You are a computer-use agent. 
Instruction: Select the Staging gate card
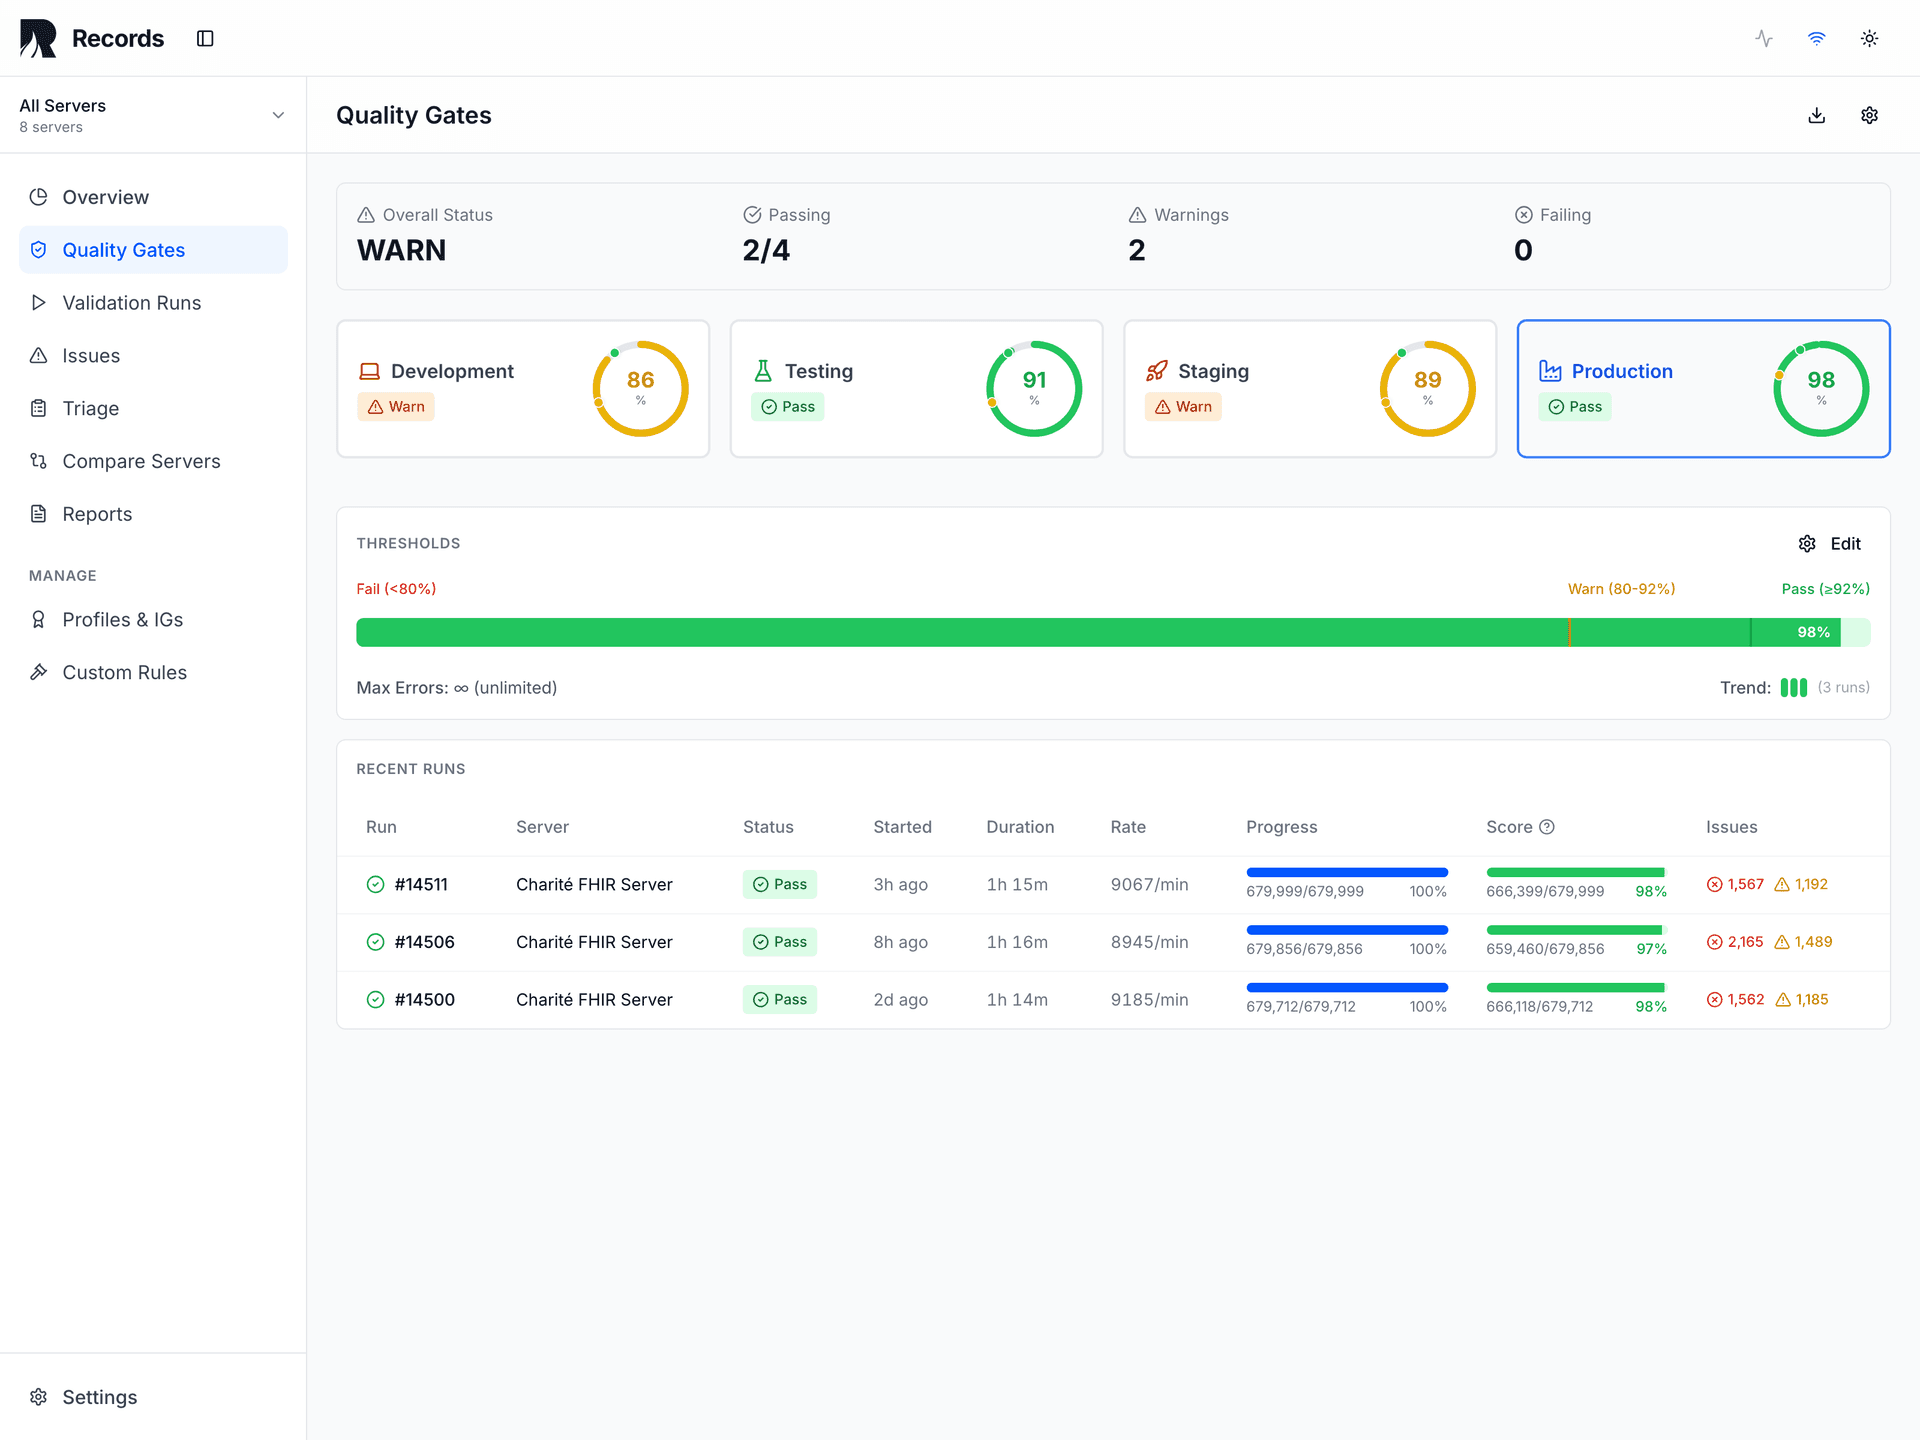[x=1309, y=388]
